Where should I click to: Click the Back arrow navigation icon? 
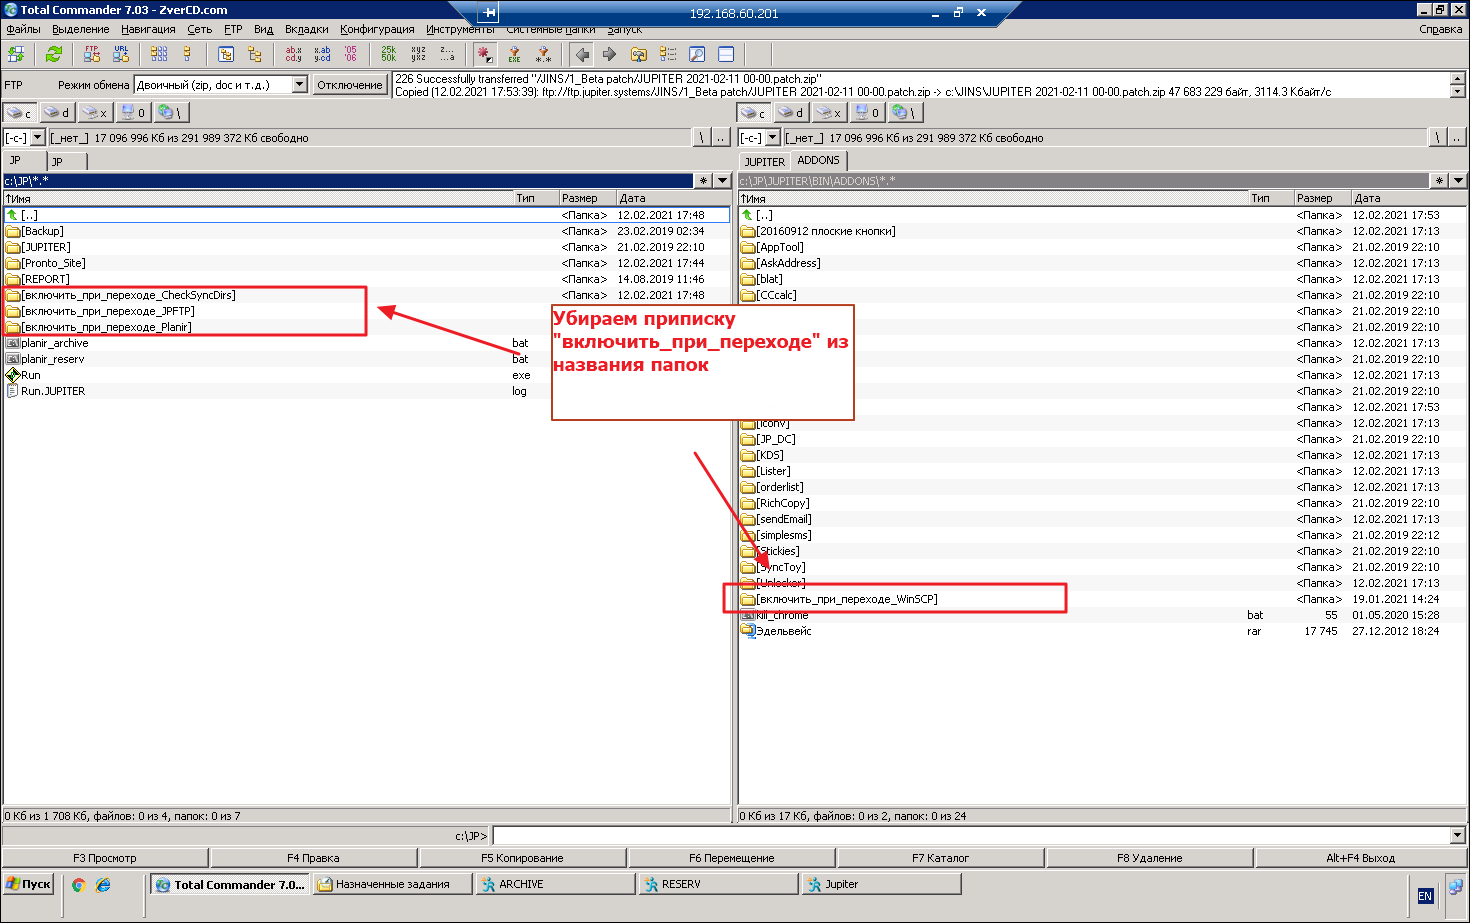click(x=582, y=54)
